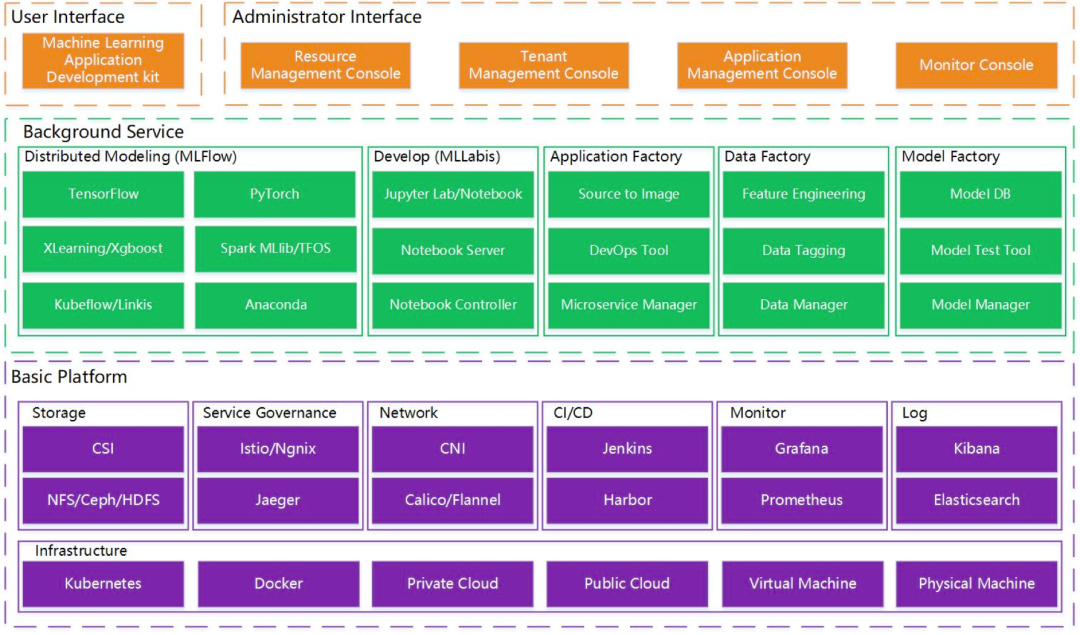The height and width of the screenshot is (635, 1080).
Task: Click the Istio/Ngnix block
Action: [278, 449]
